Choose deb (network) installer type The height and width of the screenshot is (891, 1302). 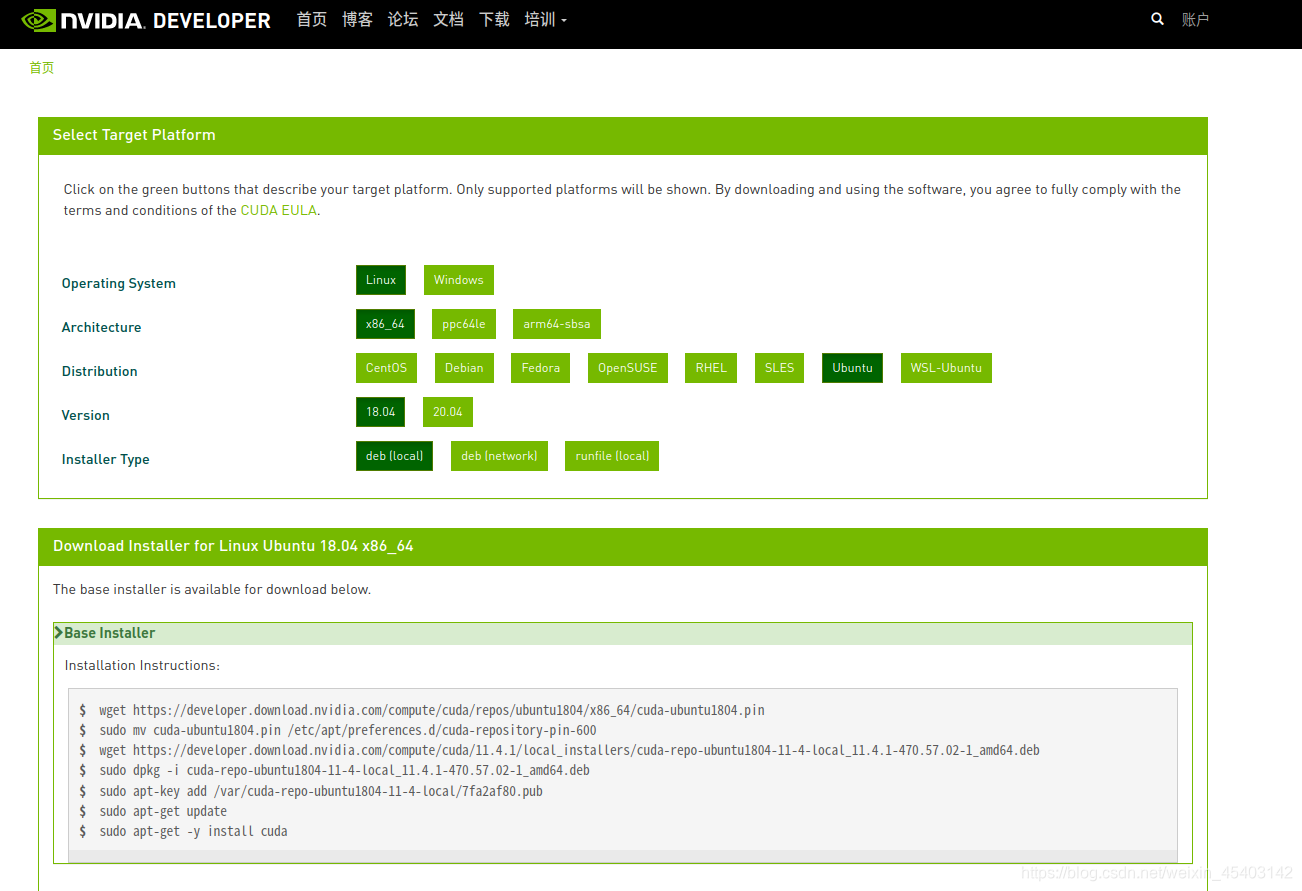[x=499, y=456]
